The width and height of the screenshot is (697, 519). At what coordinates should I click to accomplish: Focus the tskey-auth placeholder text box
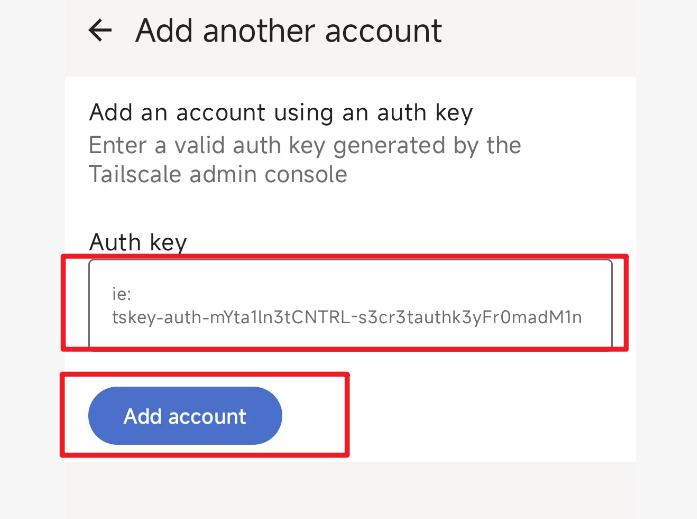coord(349,304)
